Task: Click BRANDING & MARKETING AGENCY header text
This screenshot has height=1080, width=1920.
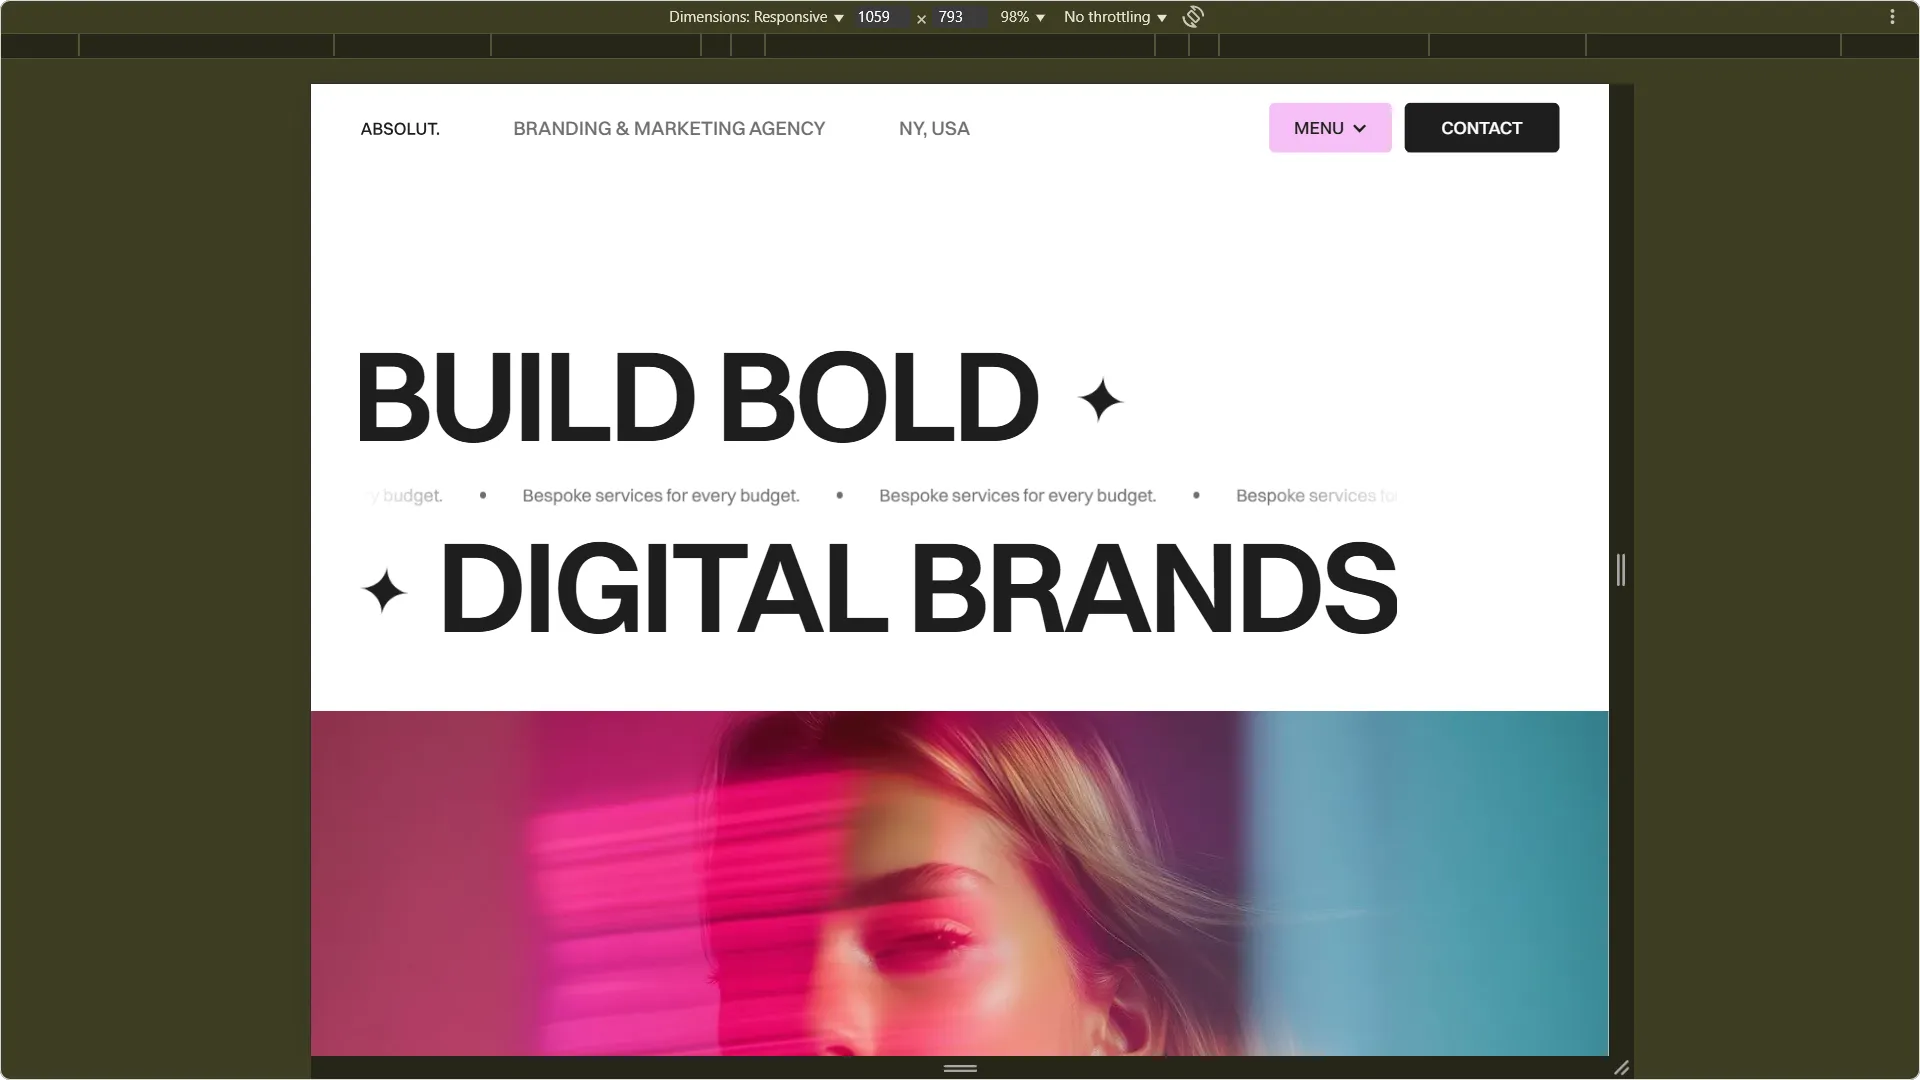Action: (669, 129)
